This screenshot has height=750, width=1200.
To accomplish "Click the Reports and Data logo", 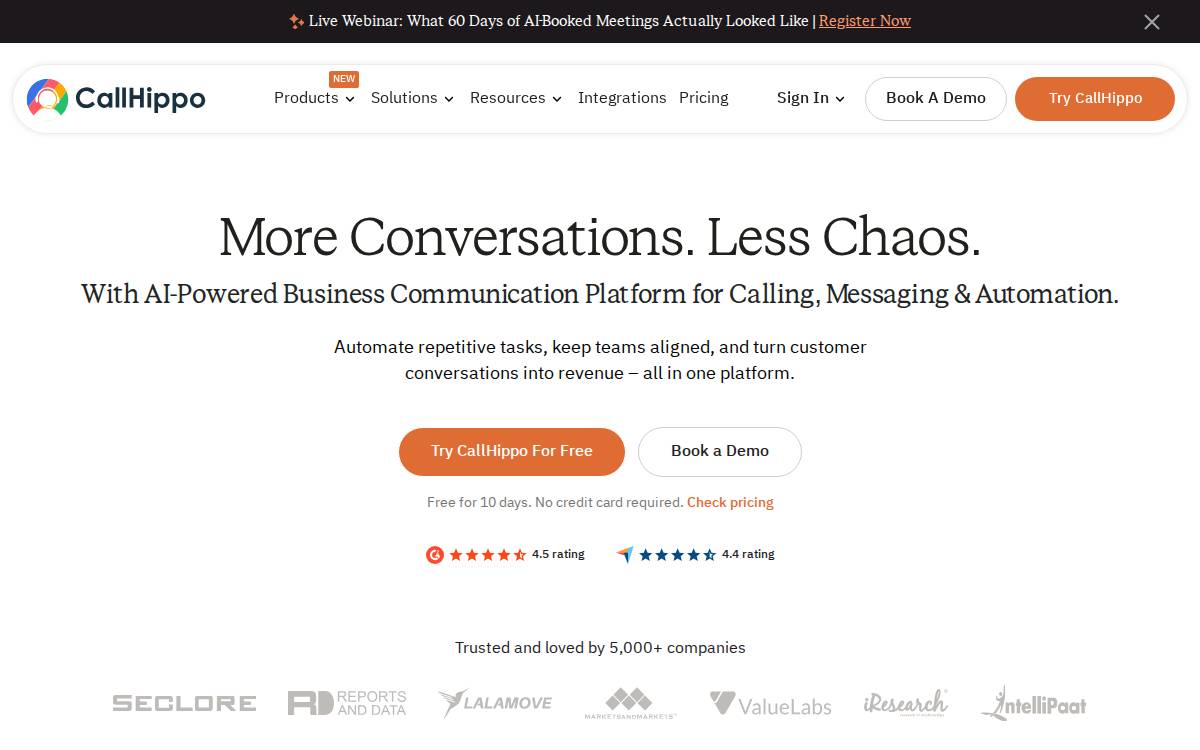I will (x=347, y=703).
